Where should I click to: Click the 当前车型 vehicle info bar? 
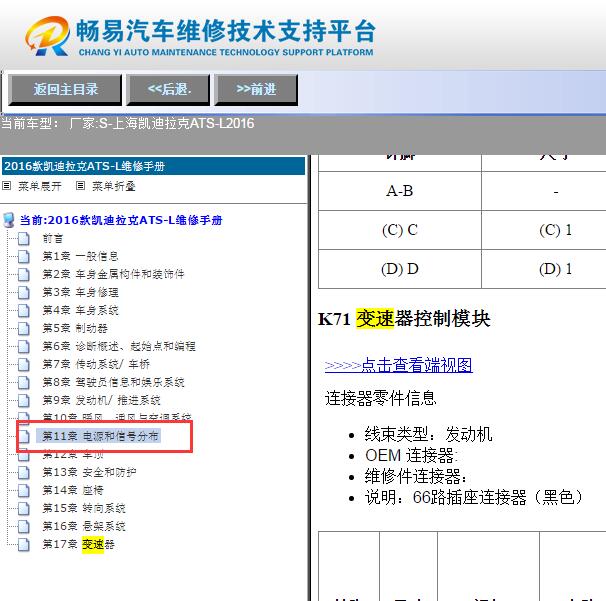pos(303,135)
